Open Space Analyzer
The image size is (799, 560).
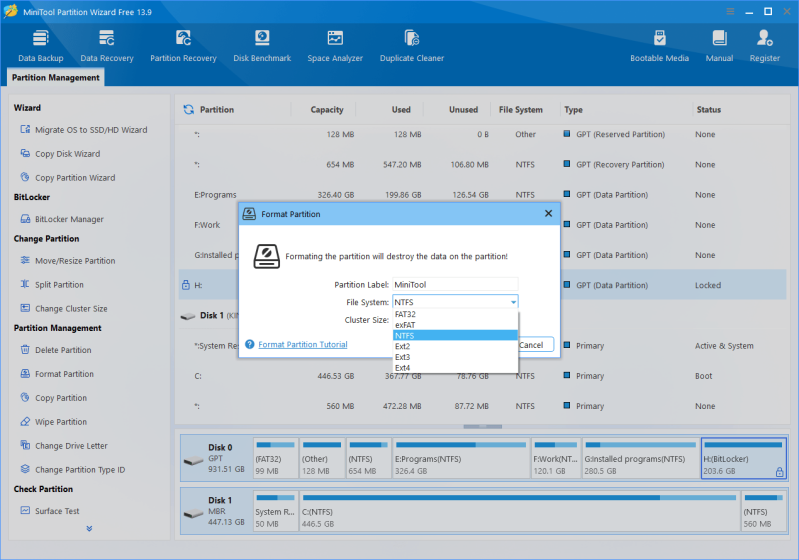point(335,46)
